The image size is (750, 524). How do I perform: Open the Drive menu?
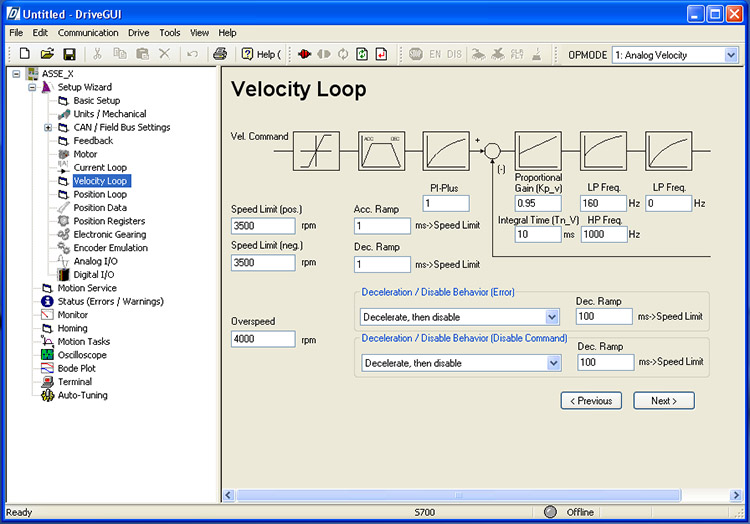click(x=139, y=33)
